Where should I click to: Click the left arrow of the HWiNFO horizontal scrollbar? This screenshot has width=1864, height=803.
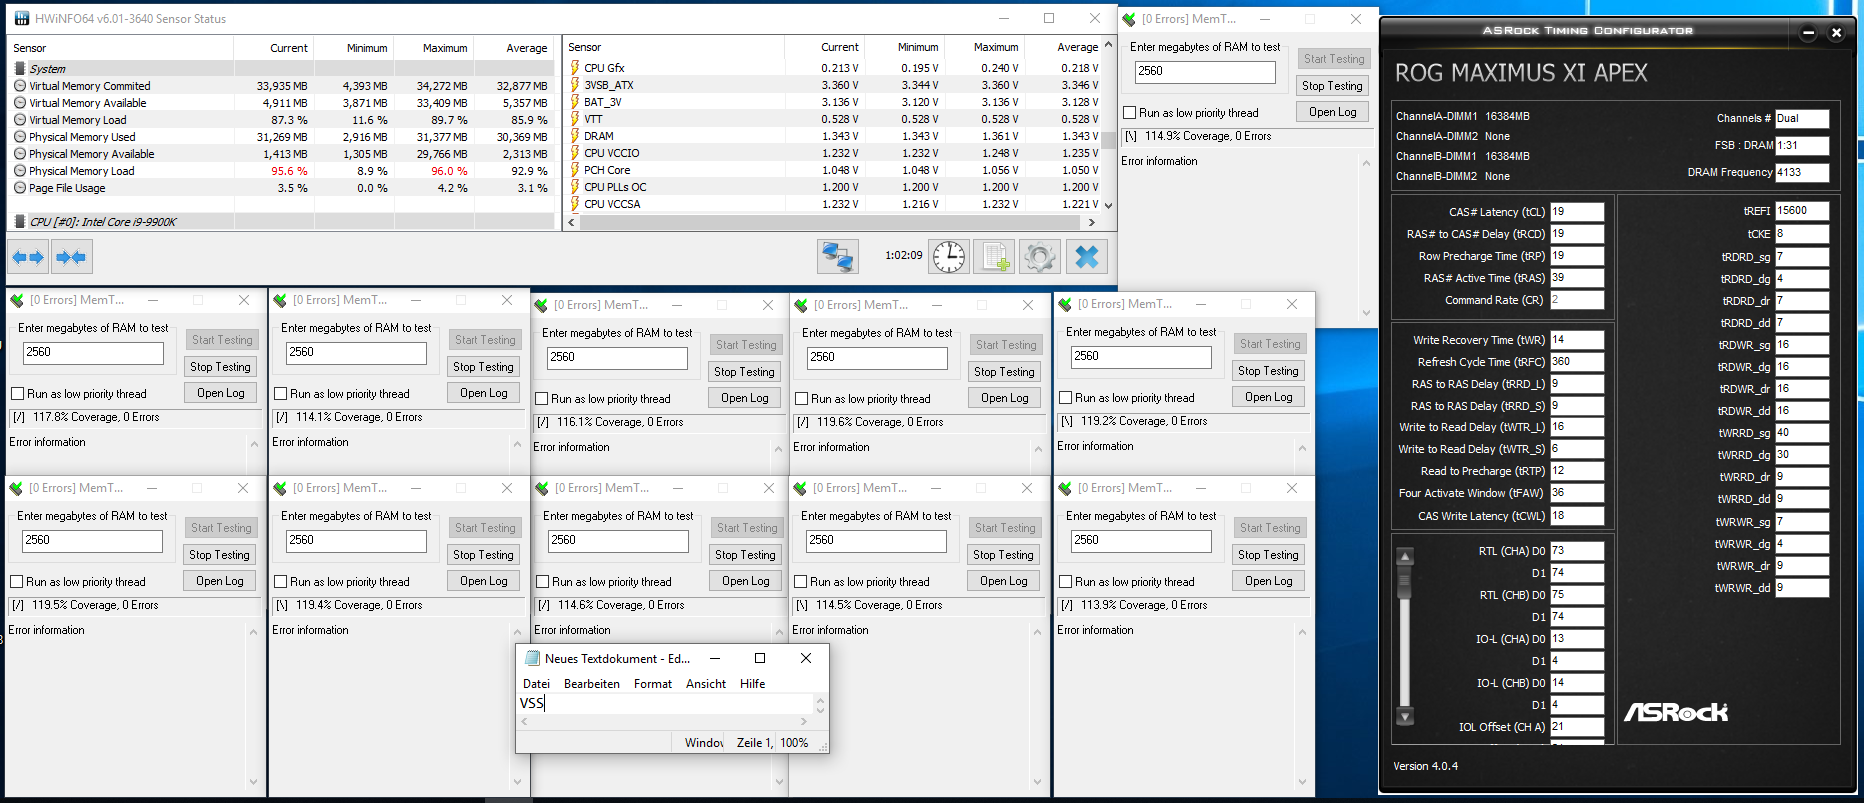point(572,223)
